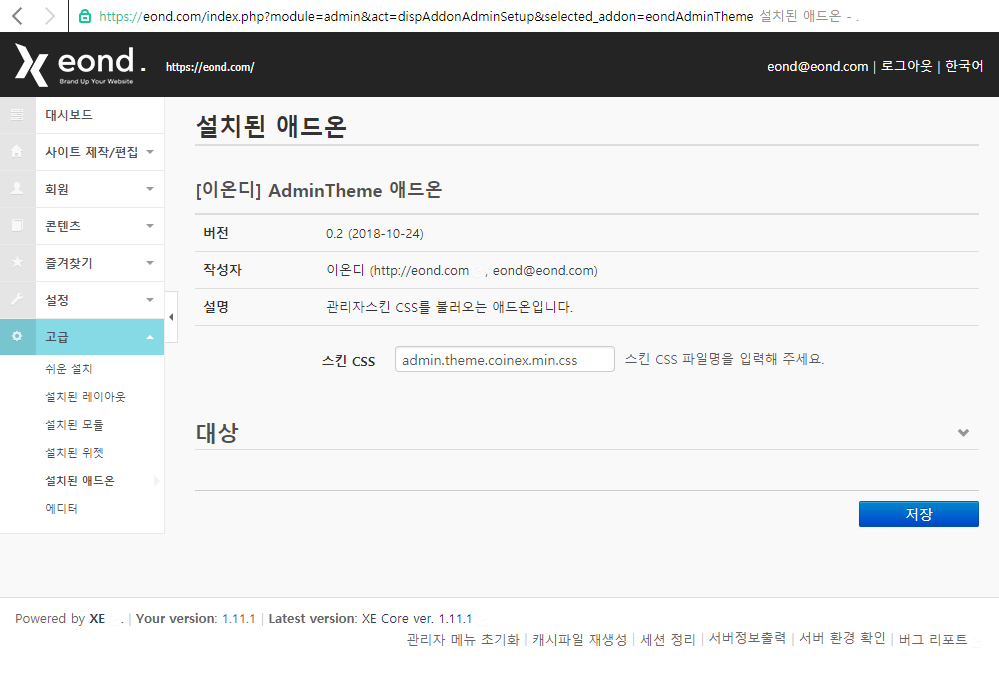The height and width of the screenshot is (677, 999).
Task: Click the home icon for site editing
Action: coord(17,152)
